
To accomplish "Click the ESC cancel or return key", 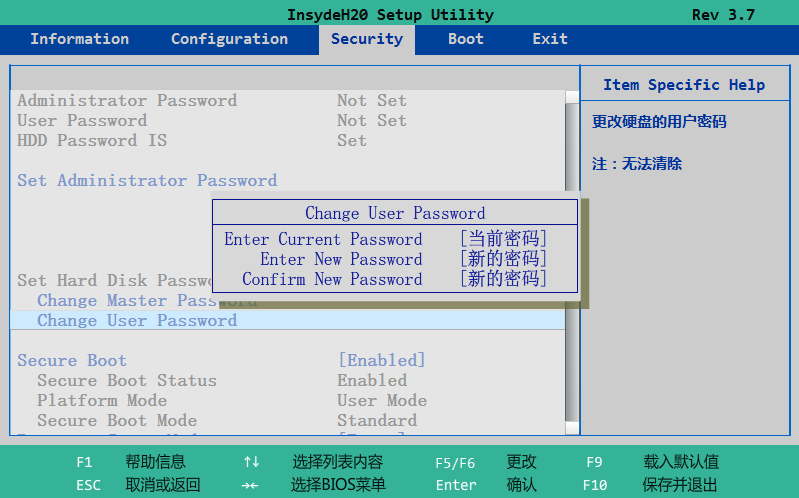I will pyautogui.click(x=88, y=486).
